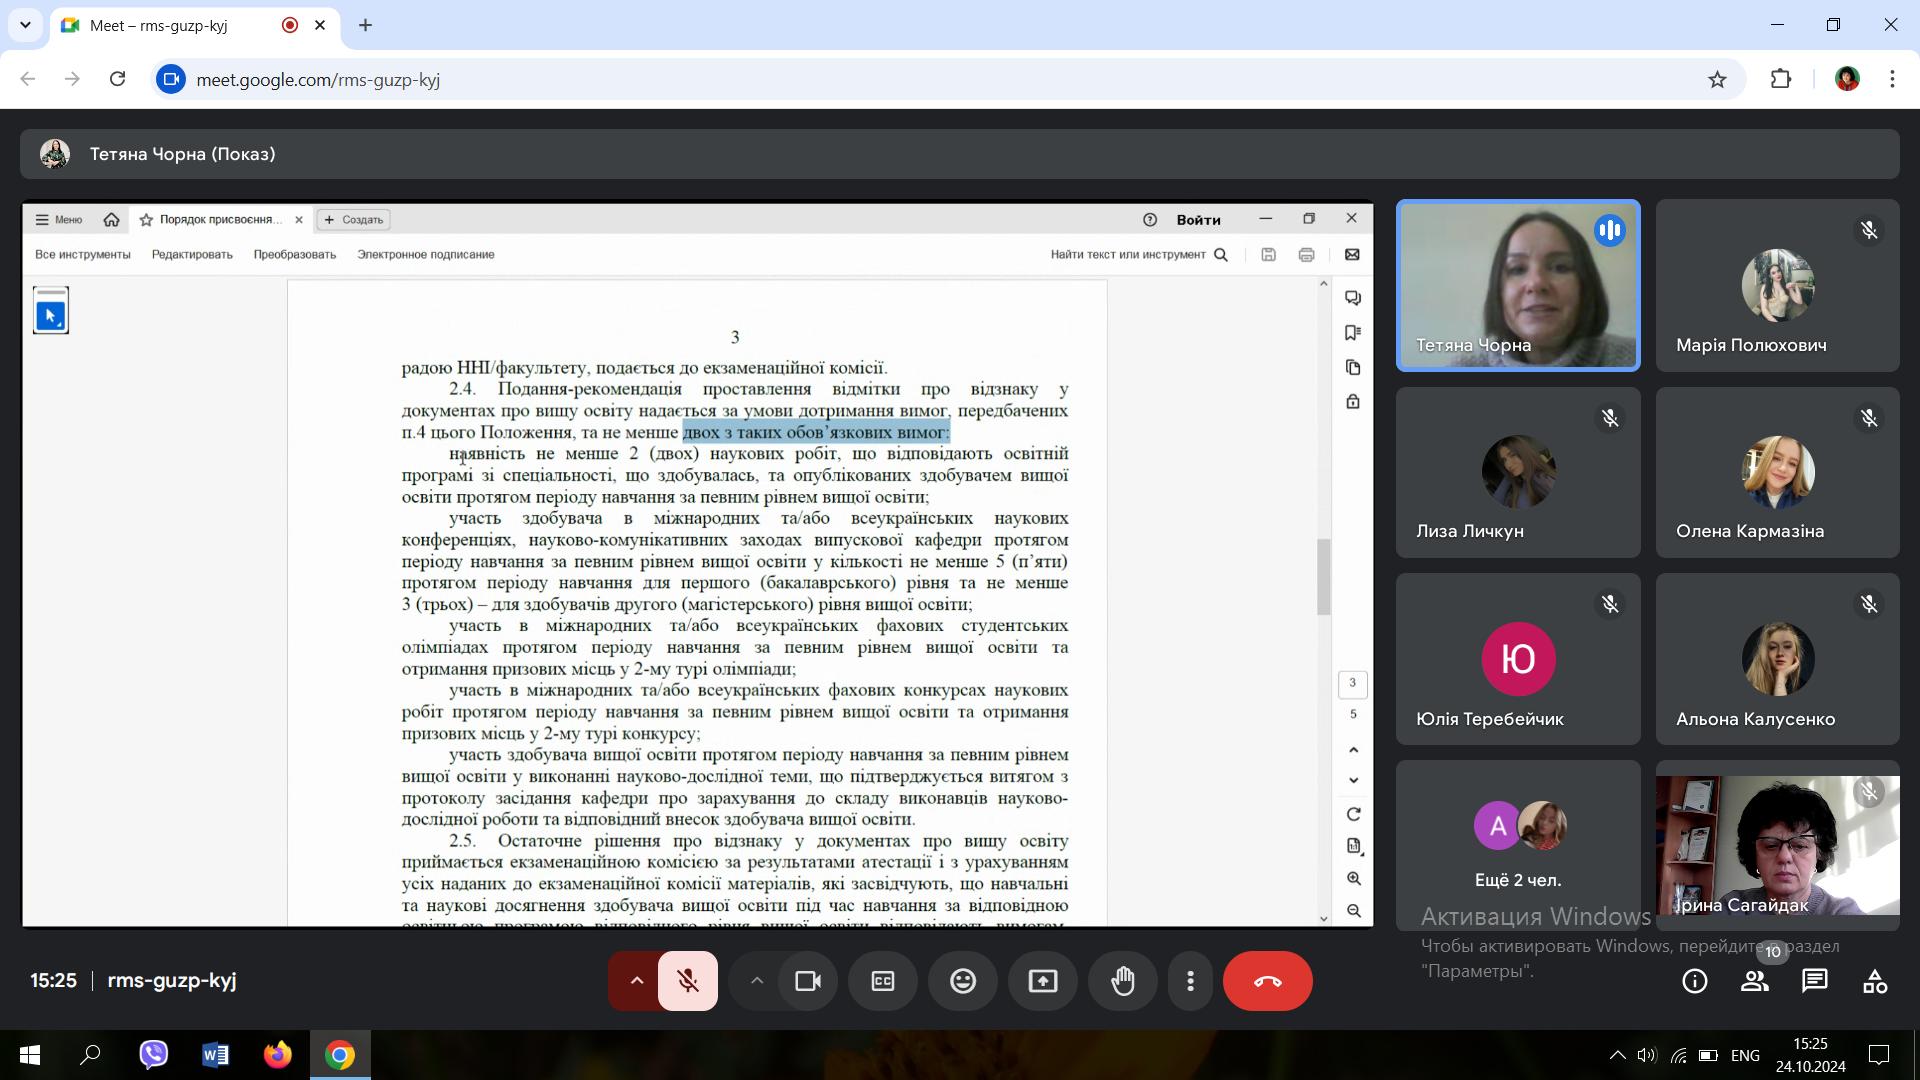Click email envelope icon in PDF toolbar
Image resolution: width=1920 pixels, height=1080 pixels.
[x=1352, y=254]
